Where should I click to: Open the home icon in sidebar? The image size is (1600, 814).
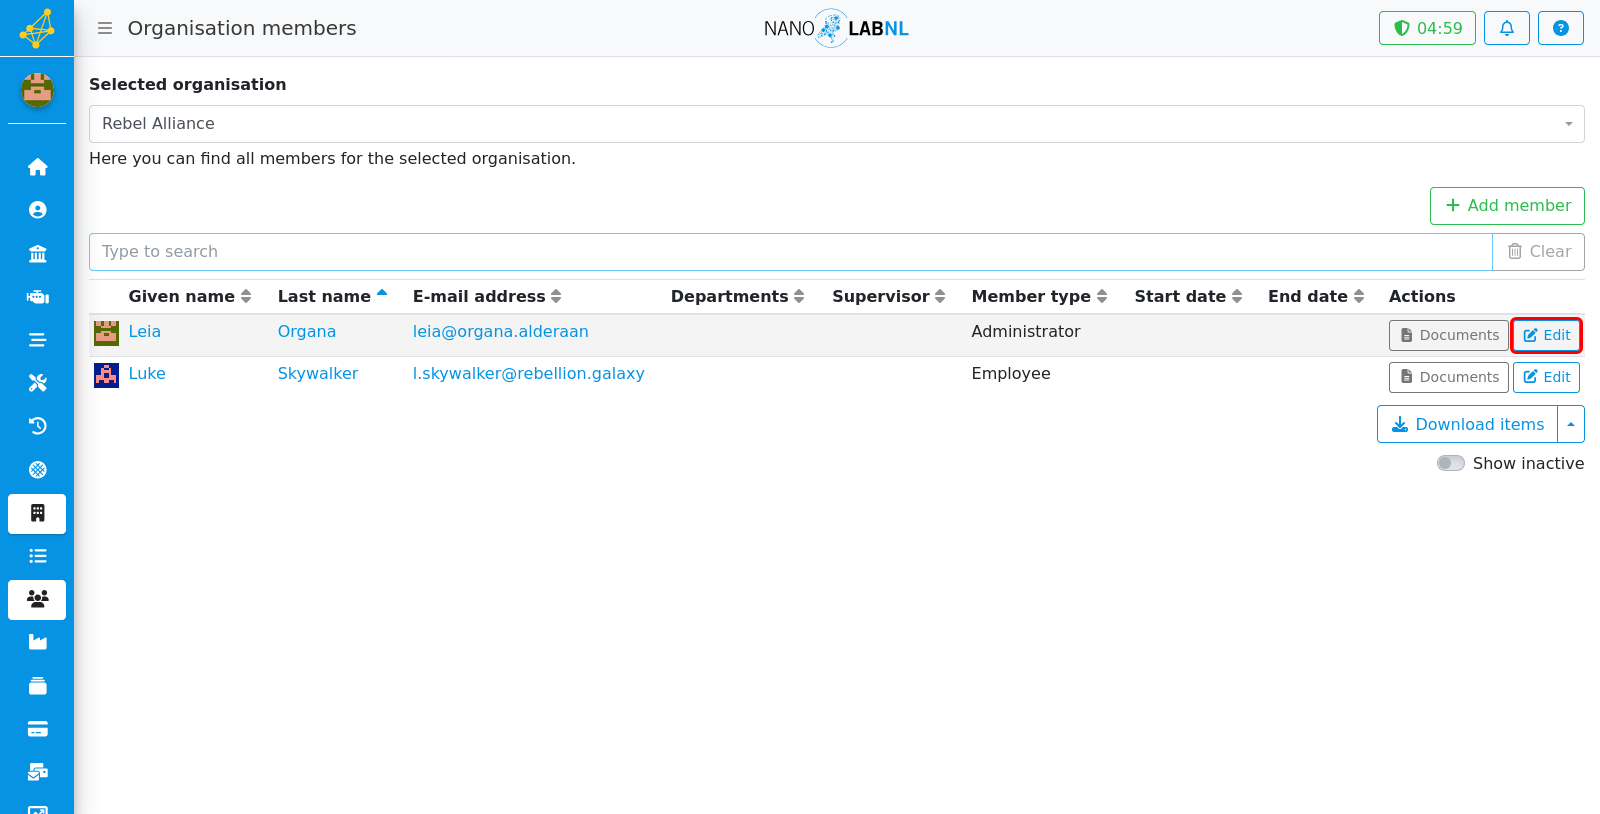click(x=37, y=167)
